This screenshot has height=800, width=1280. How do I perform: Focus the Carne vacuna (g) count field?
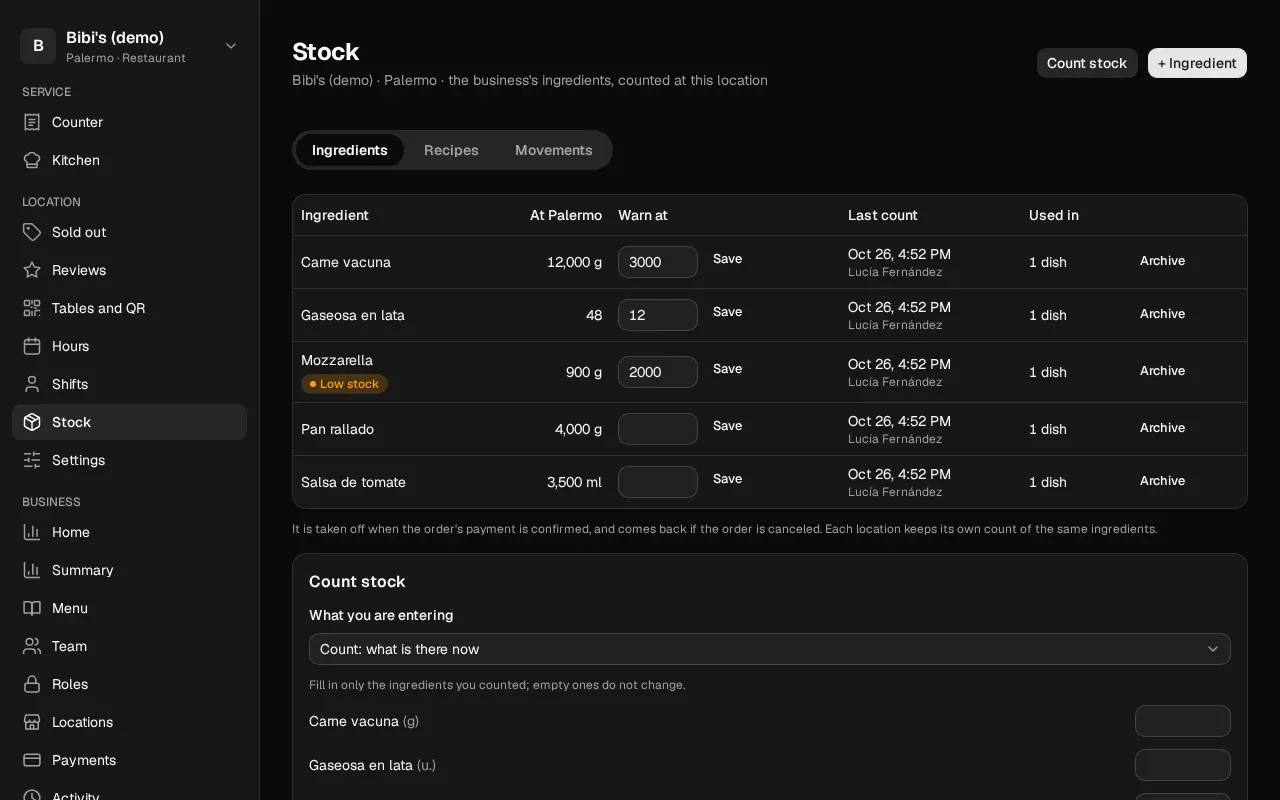click(x=1183, y=721)
